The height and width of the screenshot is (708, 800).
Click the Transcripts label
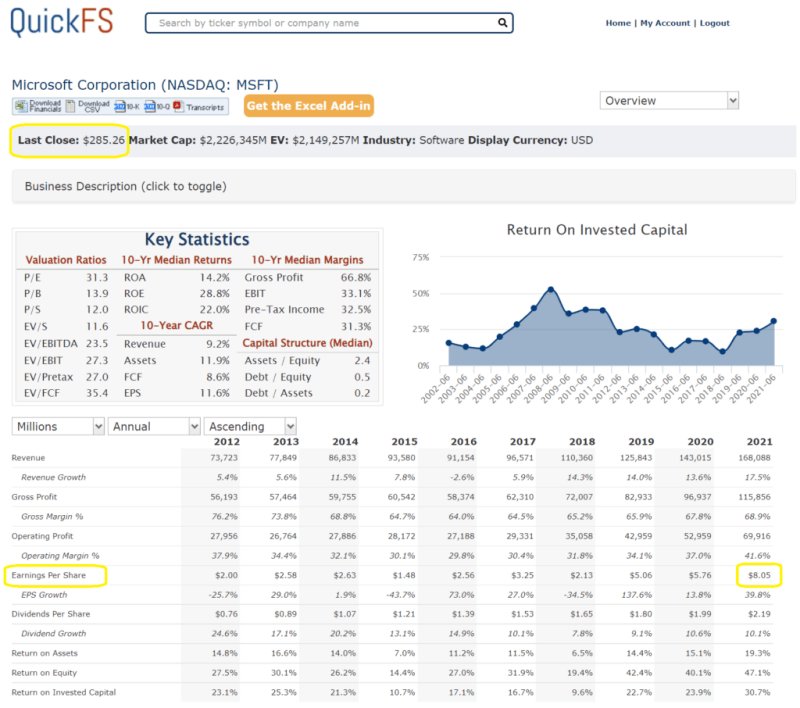(205, 107)
